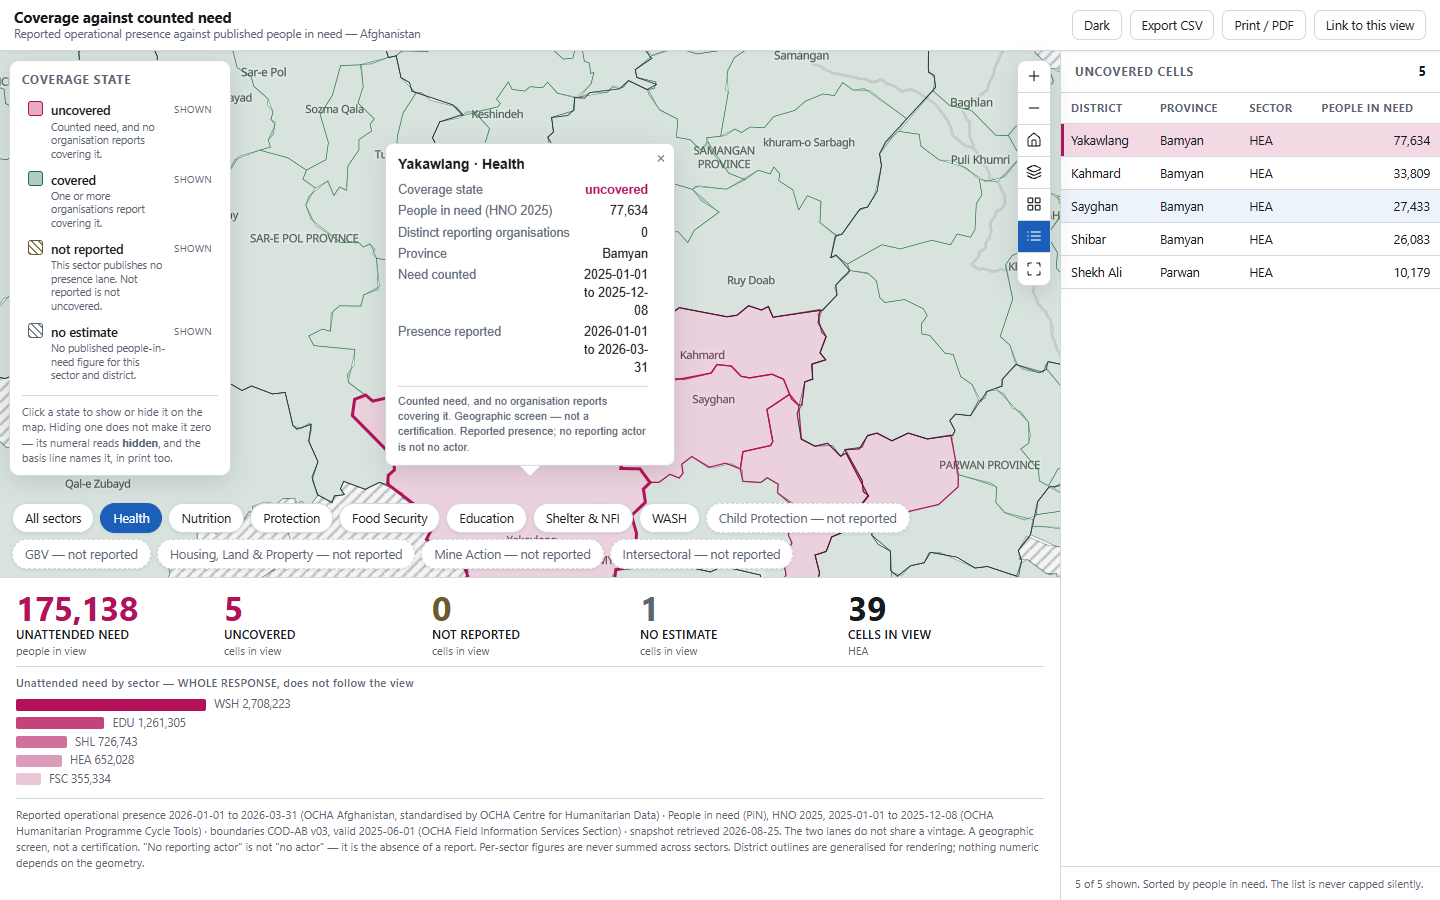Select the Health sector filter

coord(131,518)
